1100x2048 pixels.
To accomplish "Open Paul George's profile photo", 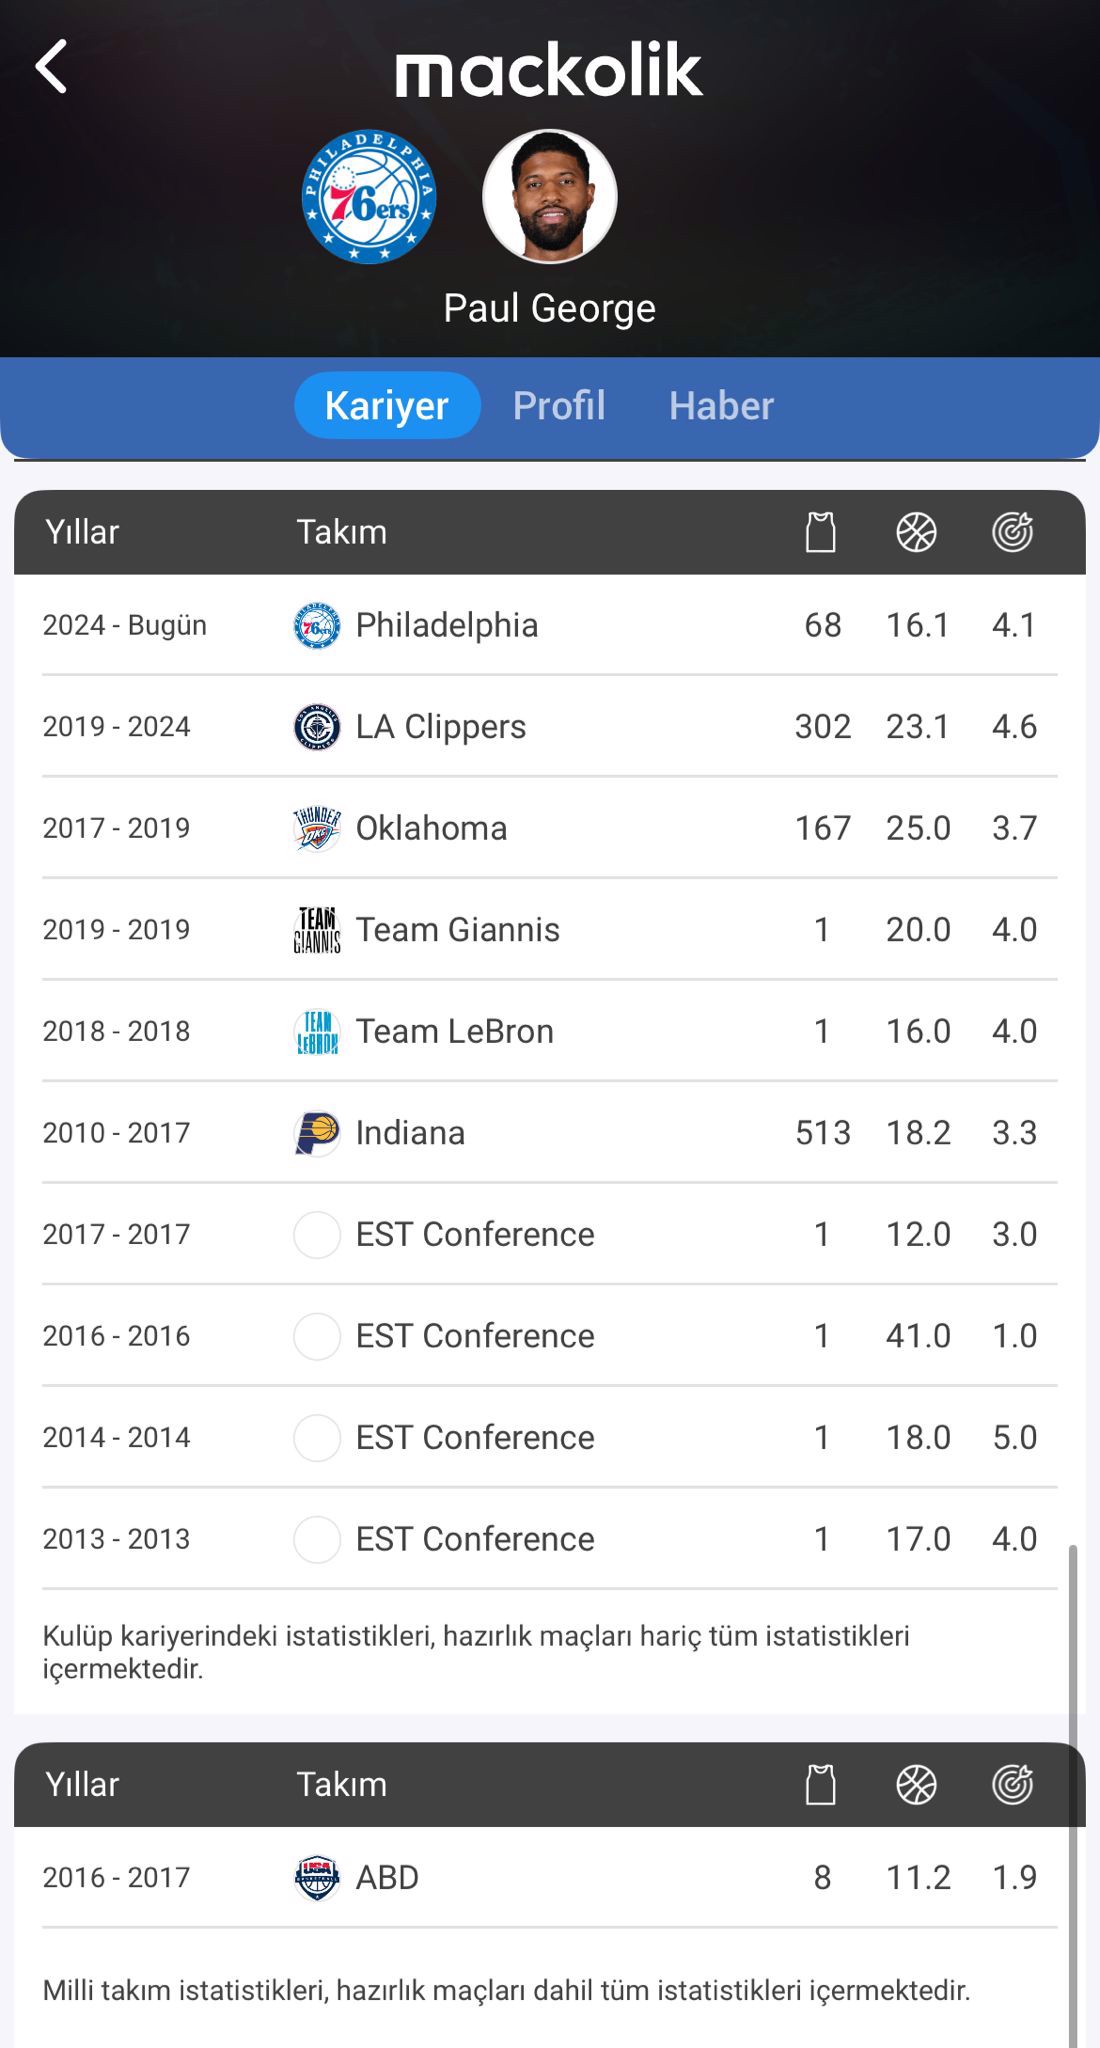I will pyautogui.click(x=549, y=197).
